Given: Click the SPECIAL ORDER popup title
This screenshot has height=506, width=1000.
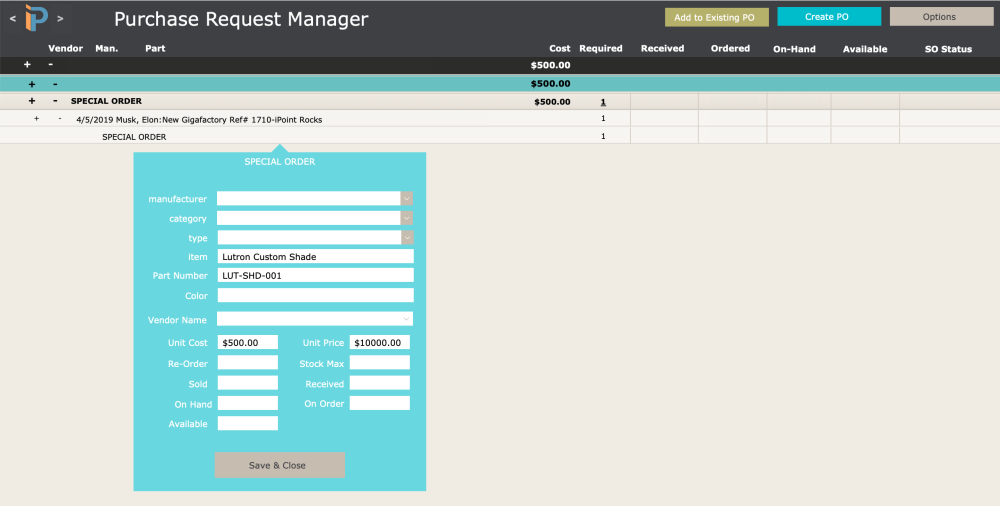Looking at the screenshot, I should [280, 162].
